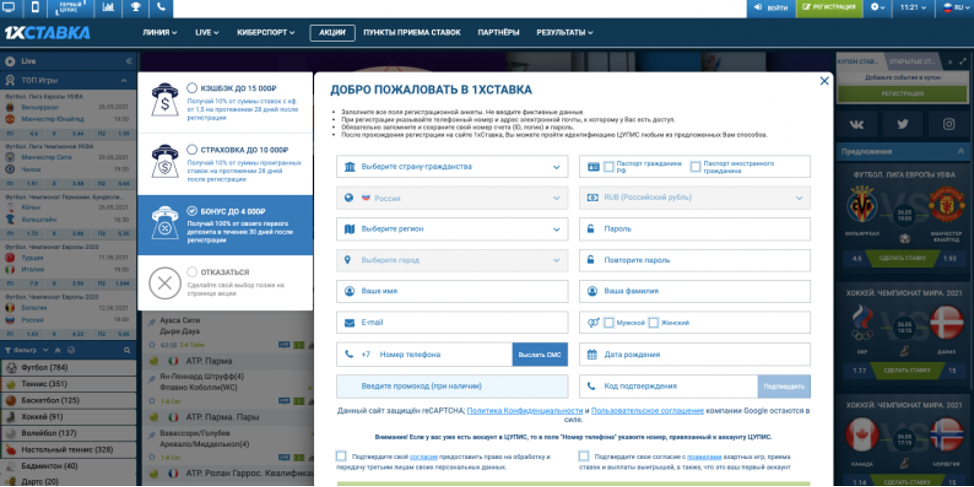Check Паспорт иностранного гражданина box
974x487 pixels.
696,166
